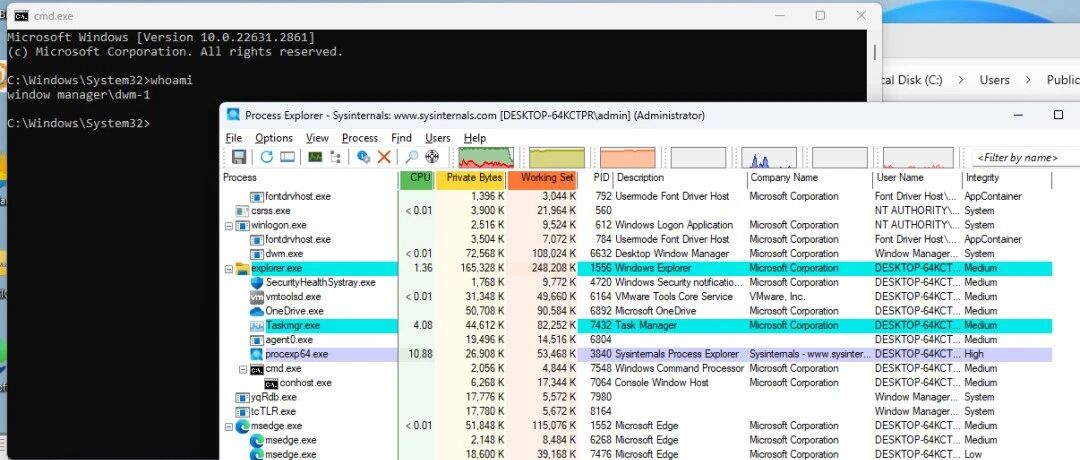This screenshot has width=1080, height=460.
Task: Click the Process column header
Action: coord(309,178)
